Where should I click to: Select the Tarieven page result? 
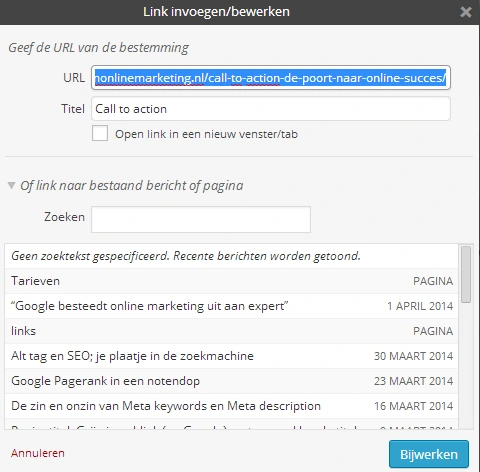[x=232, y=281]
